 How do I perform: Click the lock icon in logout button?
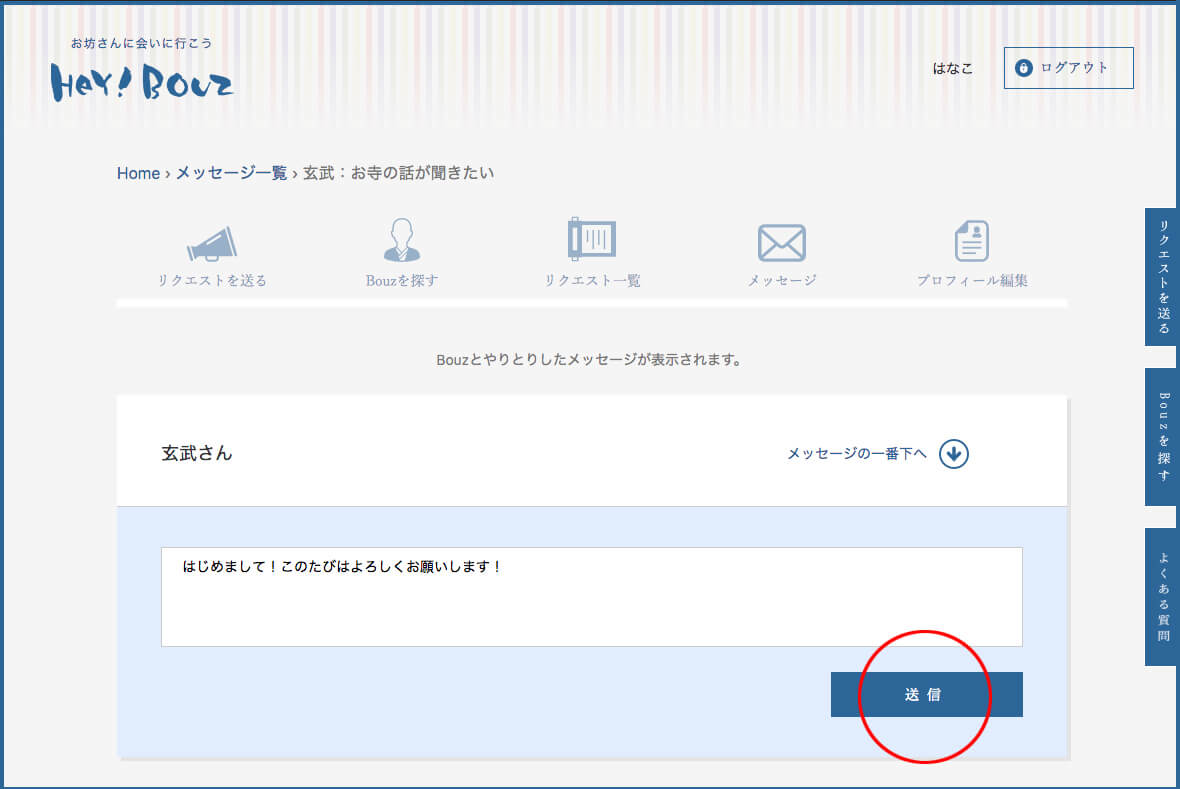1023,68
